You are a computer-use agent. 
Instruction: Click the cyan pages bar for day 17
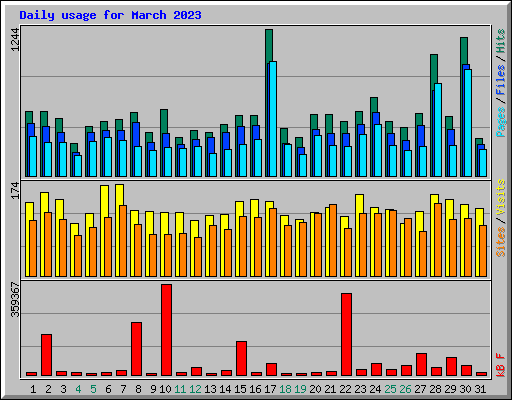[273, 119]
